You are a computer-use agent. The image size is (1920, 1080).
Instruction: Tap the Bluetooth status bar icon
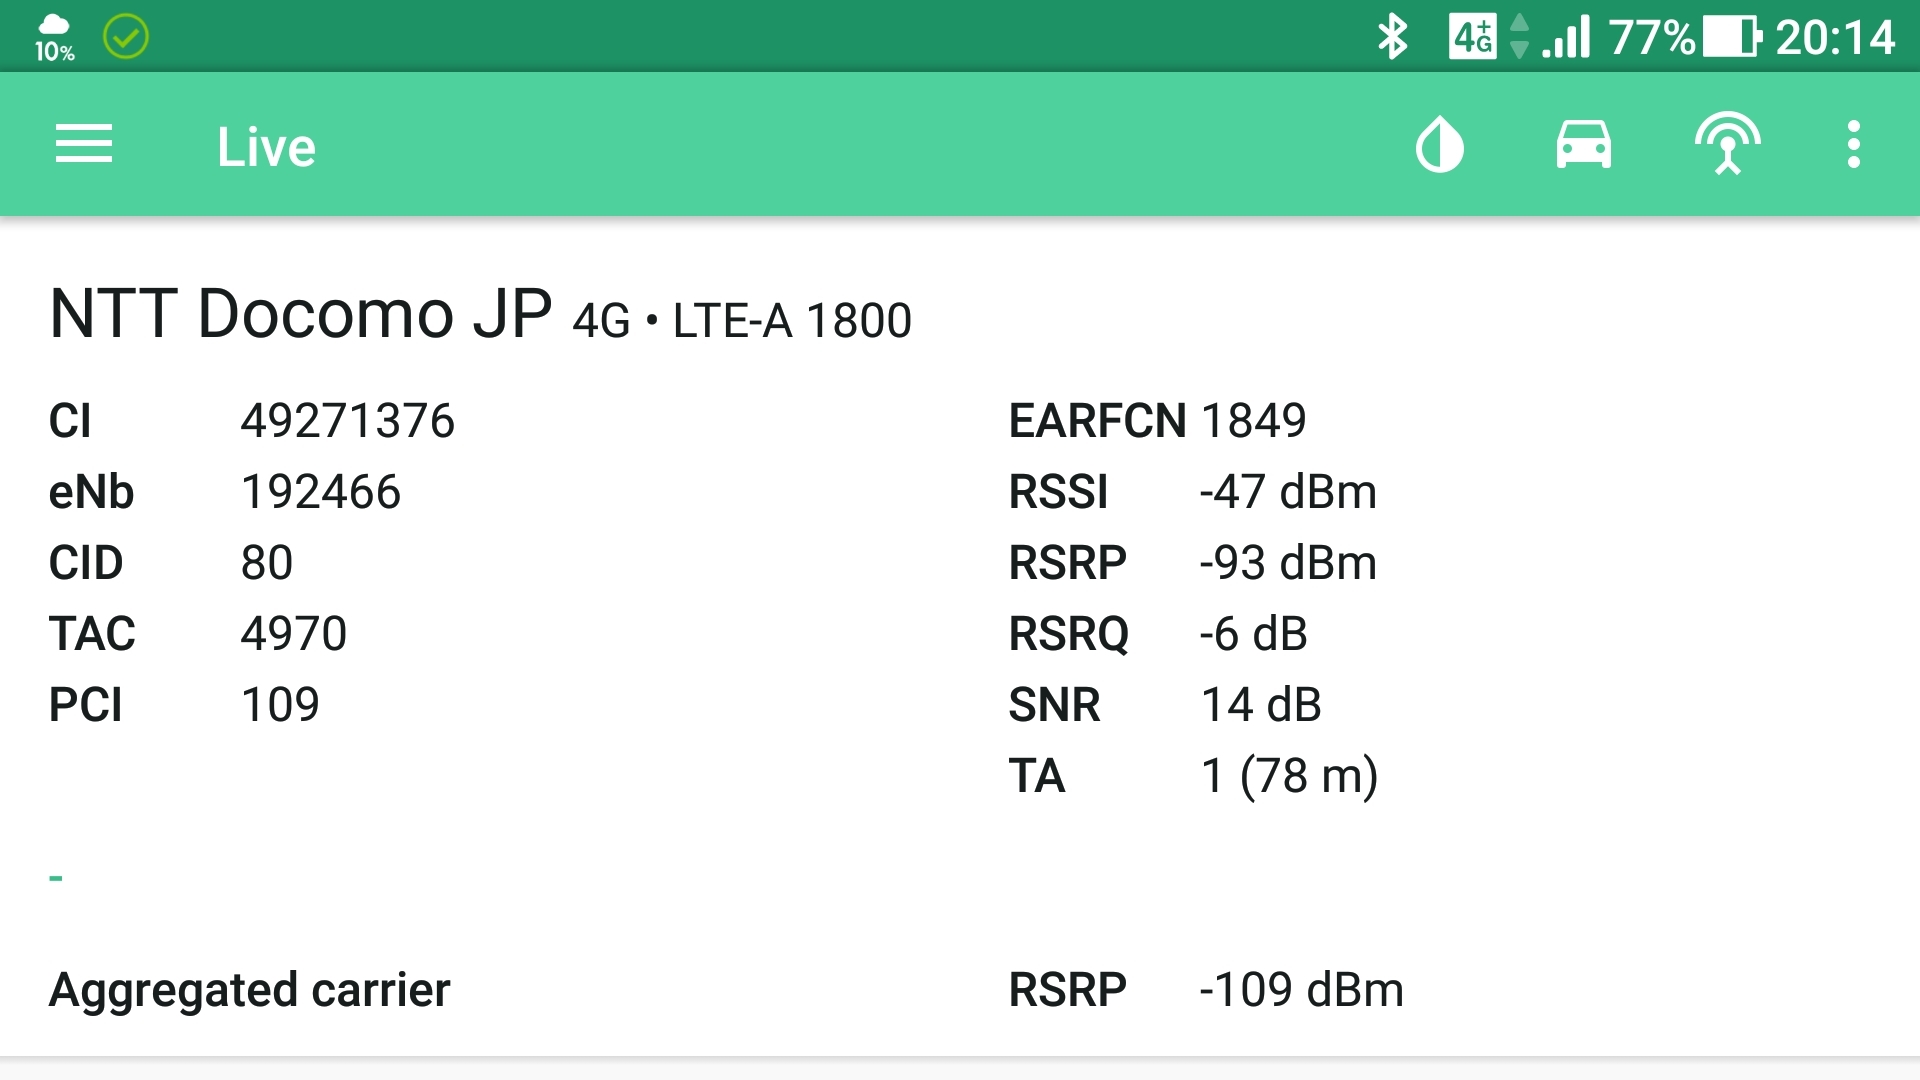tap(1392, 37)
